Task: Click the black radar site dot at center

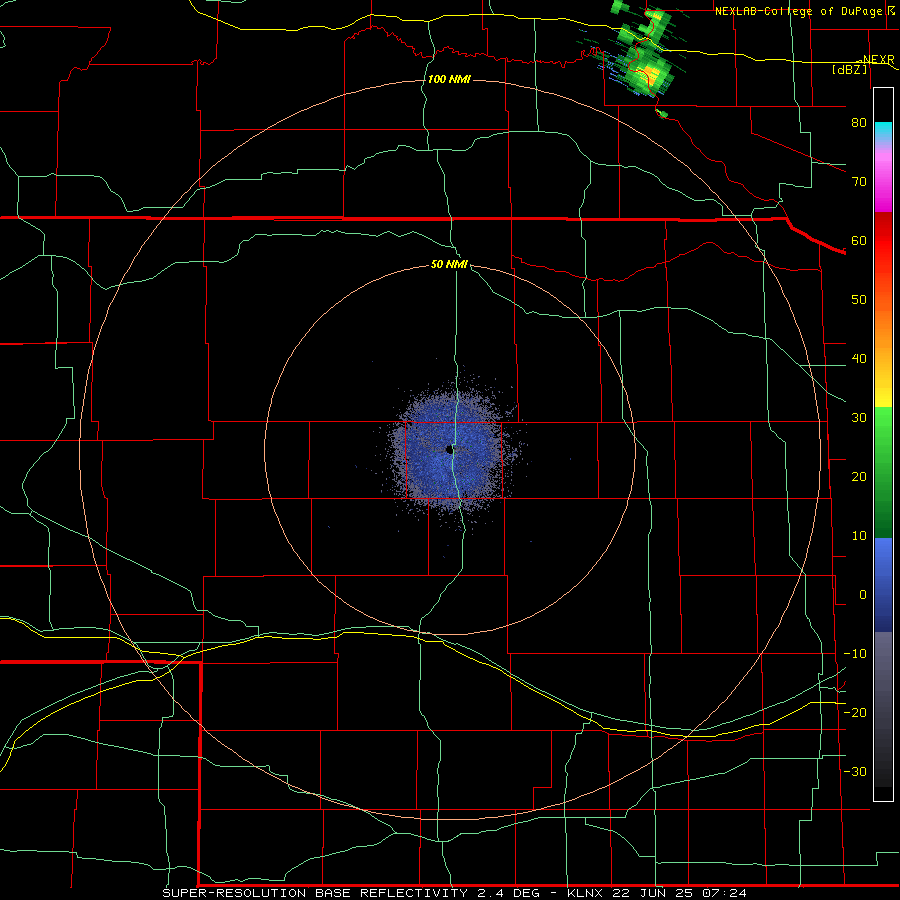Action: pos(450,451)
